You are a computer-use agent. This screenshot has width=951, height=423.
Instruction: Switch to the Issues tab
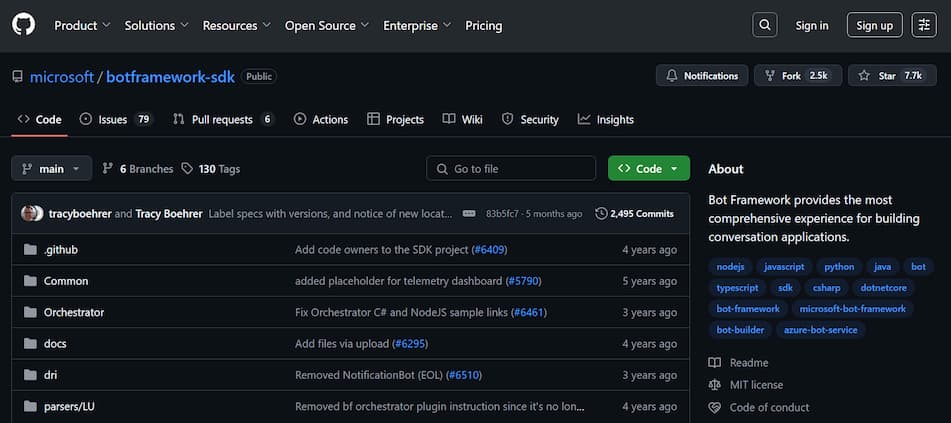pyautogui.click(x=116, y=120)
